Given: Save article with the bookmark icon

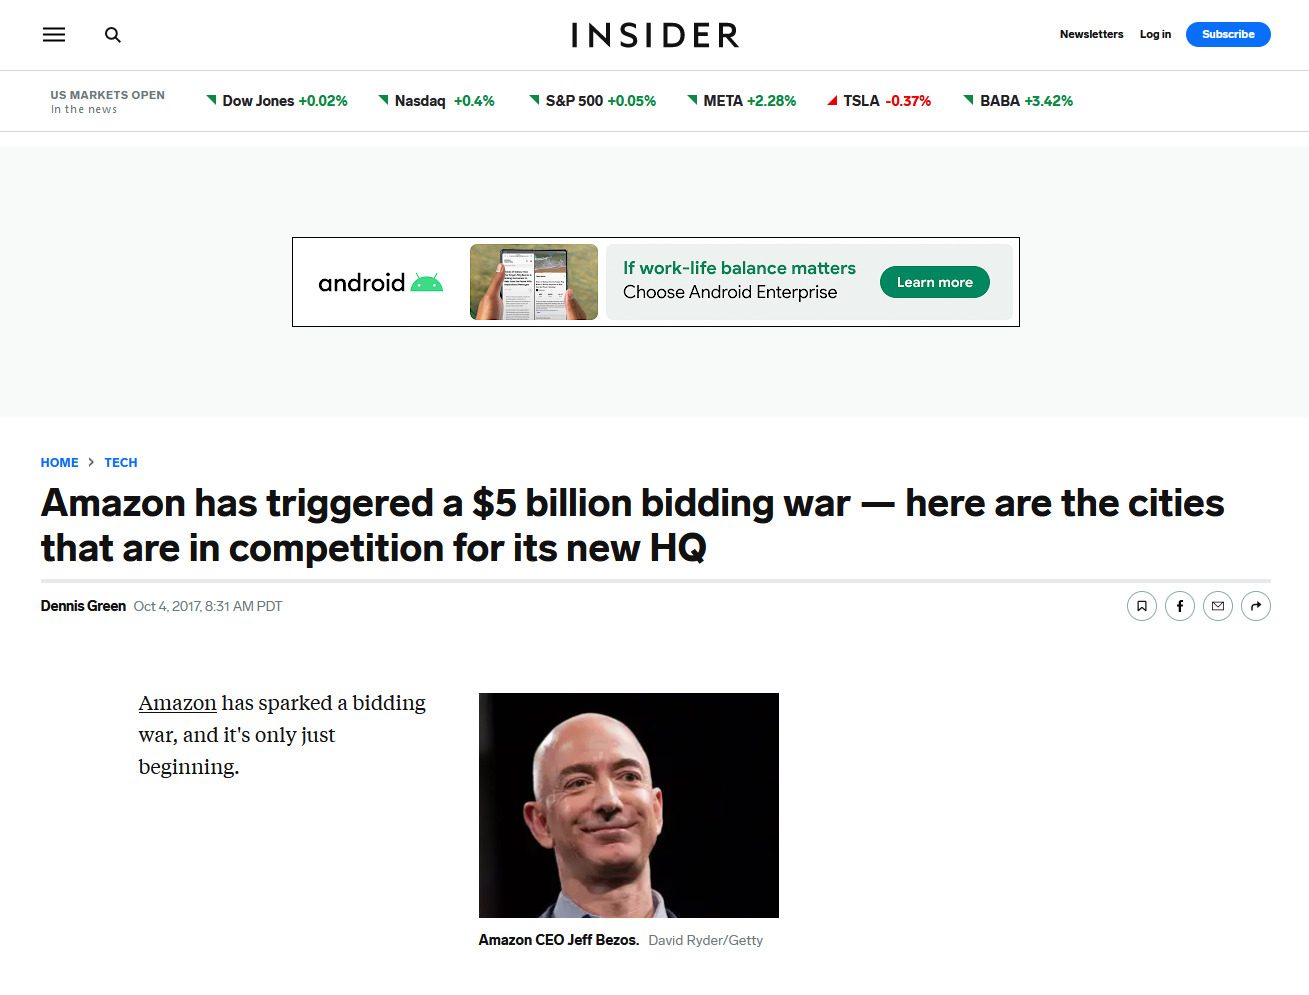Looking at the screenshot, I should click(1142, 606).
